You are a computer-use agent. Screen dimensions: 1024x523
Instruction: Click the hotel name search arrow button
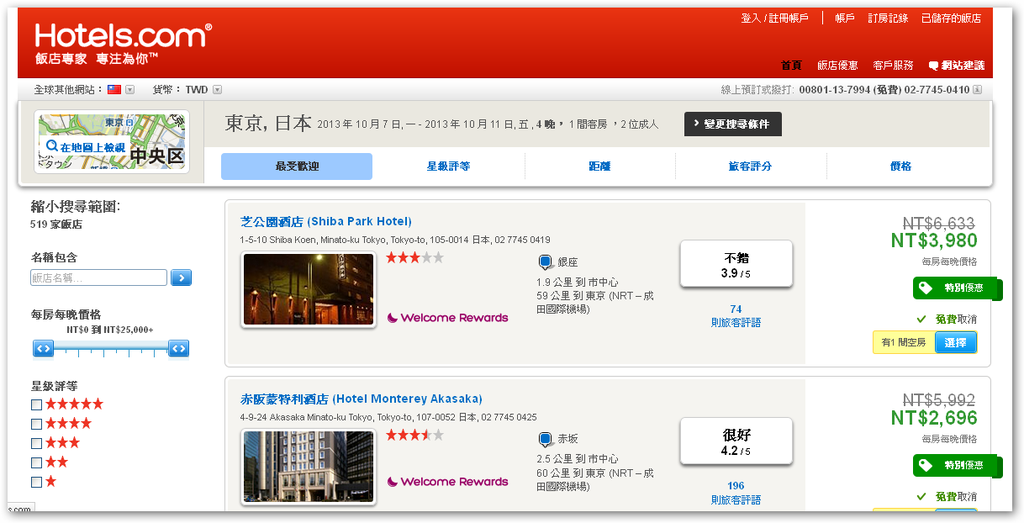[x=181, y=277]
